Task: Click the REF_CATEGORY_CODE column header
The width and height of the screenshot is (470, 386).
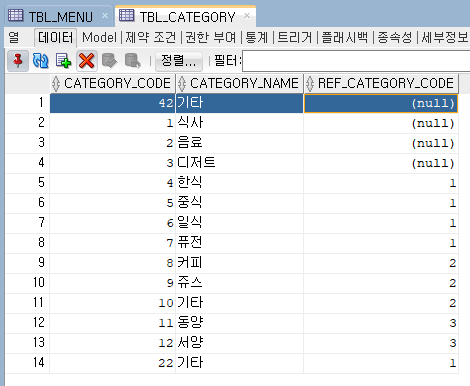Action: click(x=381, y=83)
